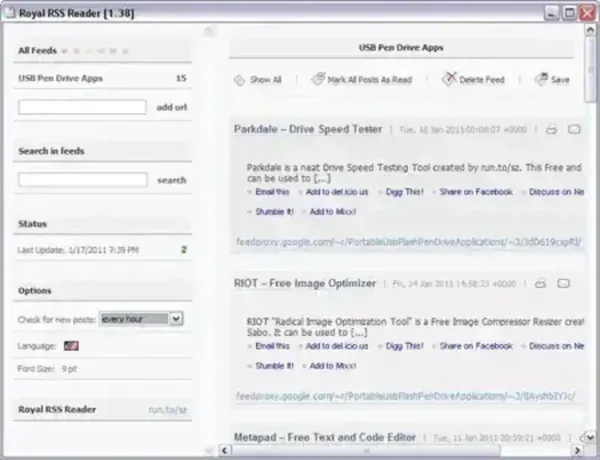Open the RIOT feedproxy.google.com link

tap(406, 396)
